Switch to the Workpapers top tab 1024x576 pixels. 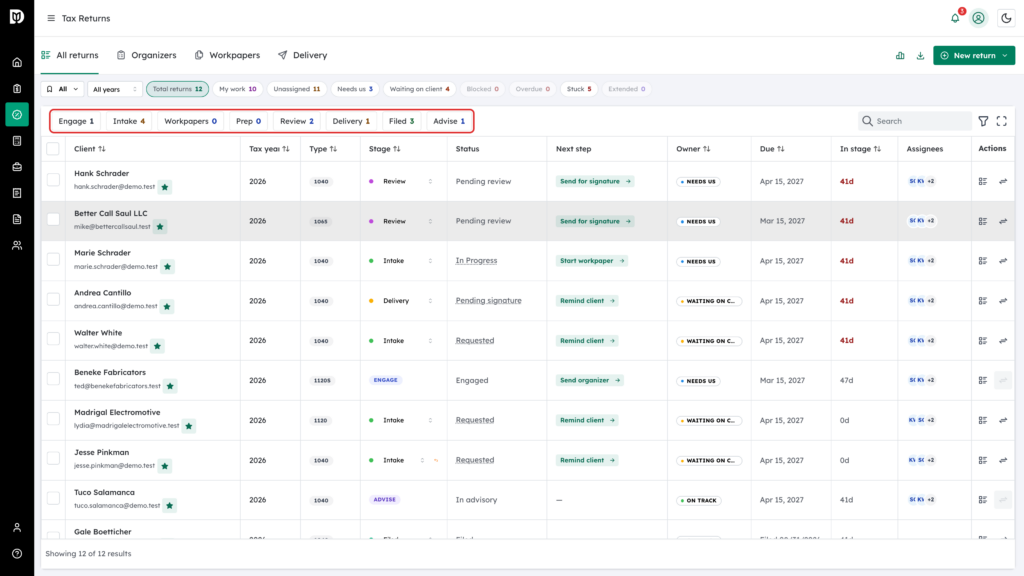(227, 56)
